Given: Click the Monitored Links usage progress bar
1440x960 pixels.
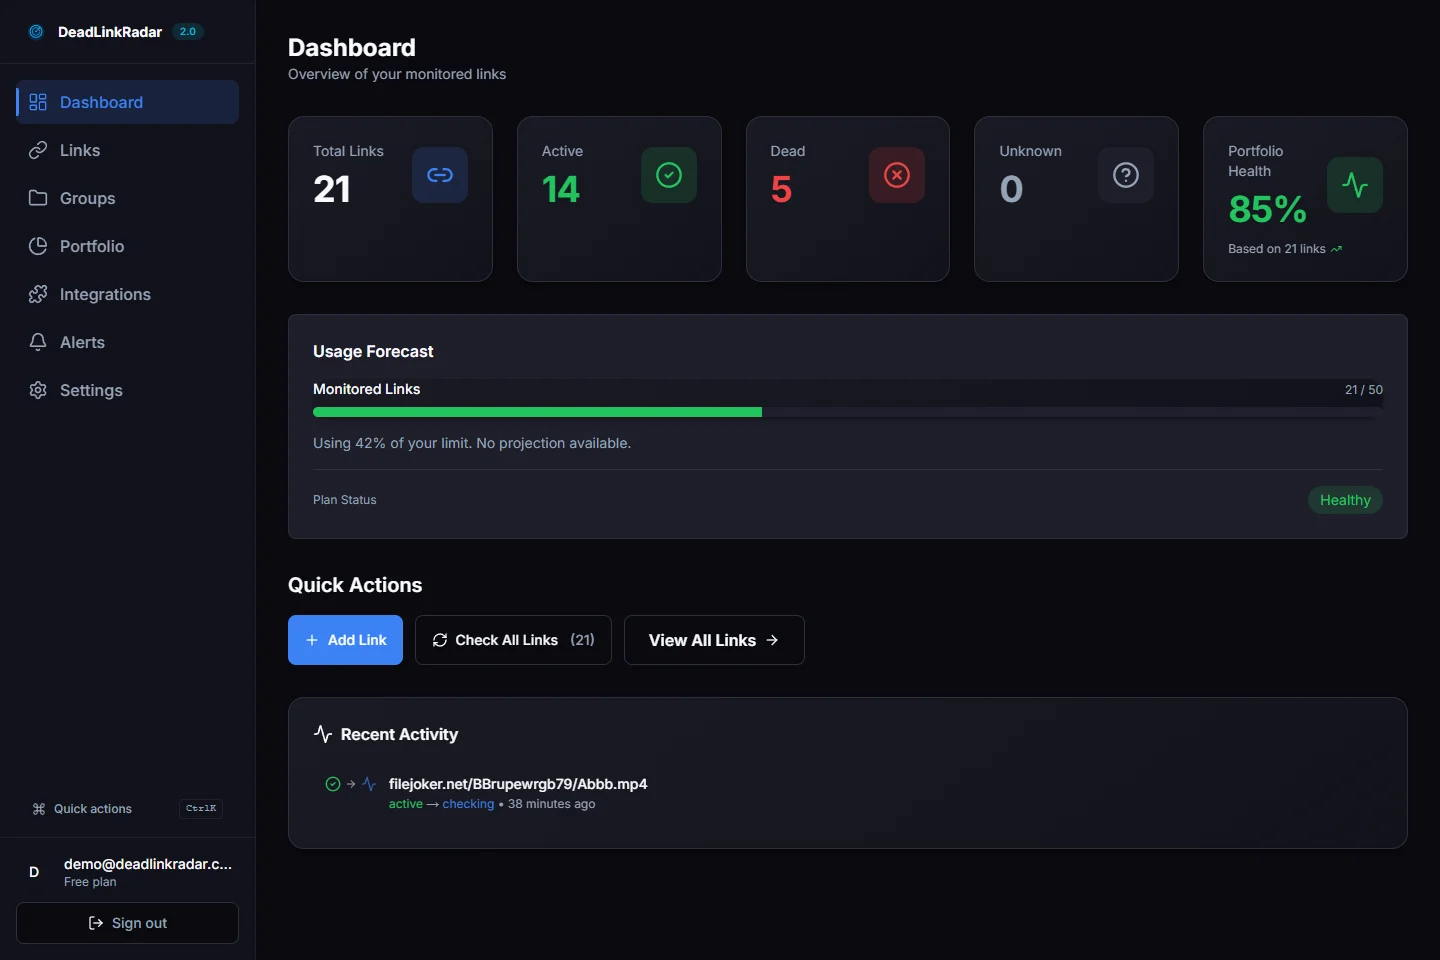Looking at the screenshot, I should pyautogui.click(x=847, y=412).
